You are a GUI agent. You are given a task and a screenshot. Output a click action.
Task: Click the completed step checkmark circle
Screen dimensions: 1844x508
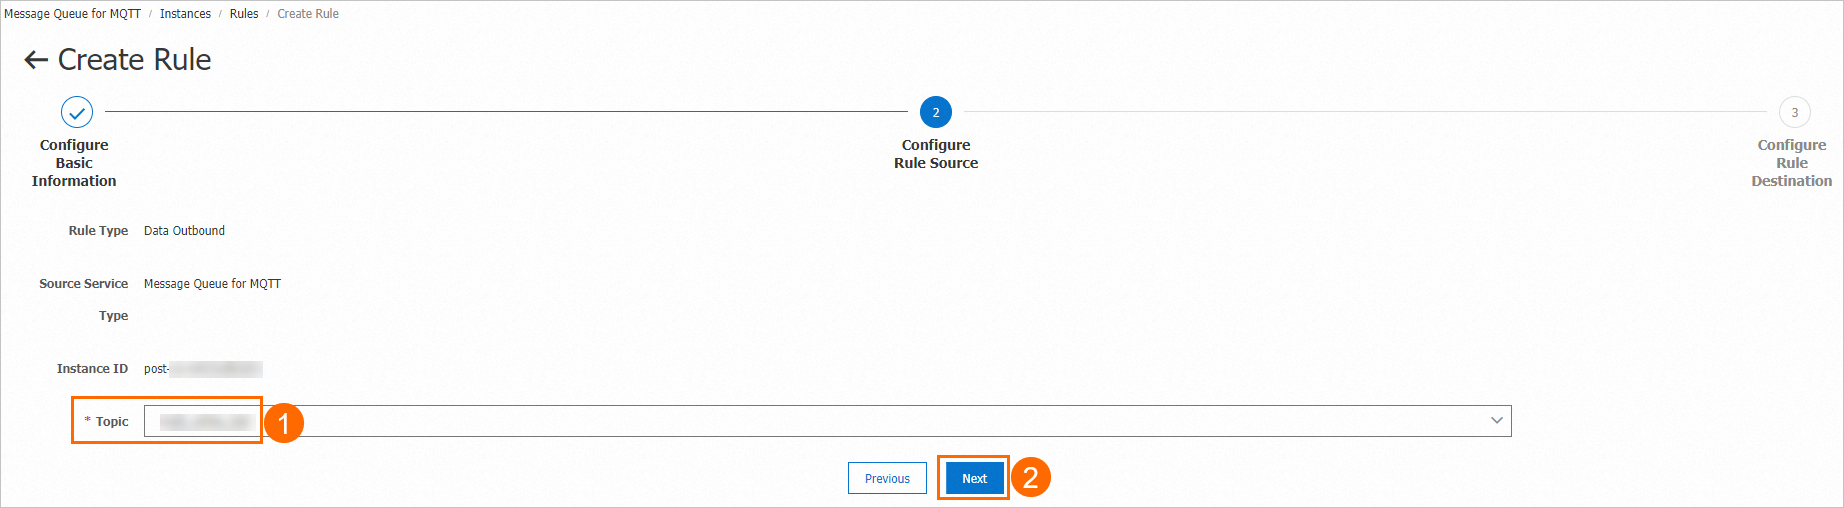coord(77,112)
